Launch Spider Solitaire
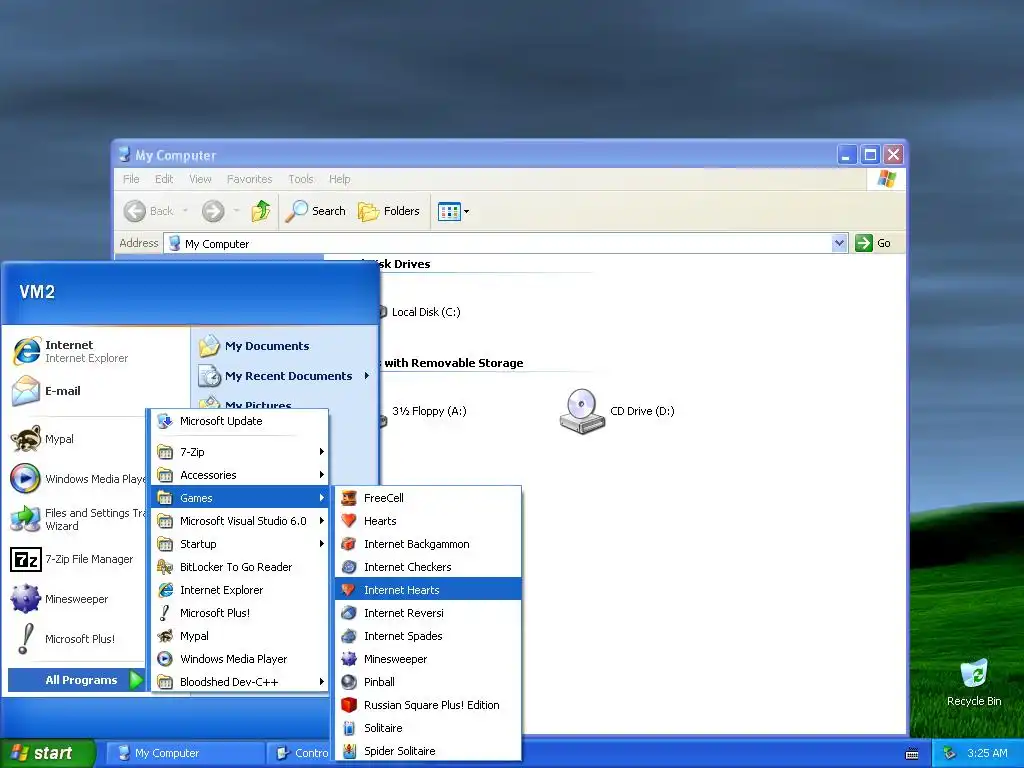The width and height of the screenshot is (1024, 768). (x=428, y=751)
